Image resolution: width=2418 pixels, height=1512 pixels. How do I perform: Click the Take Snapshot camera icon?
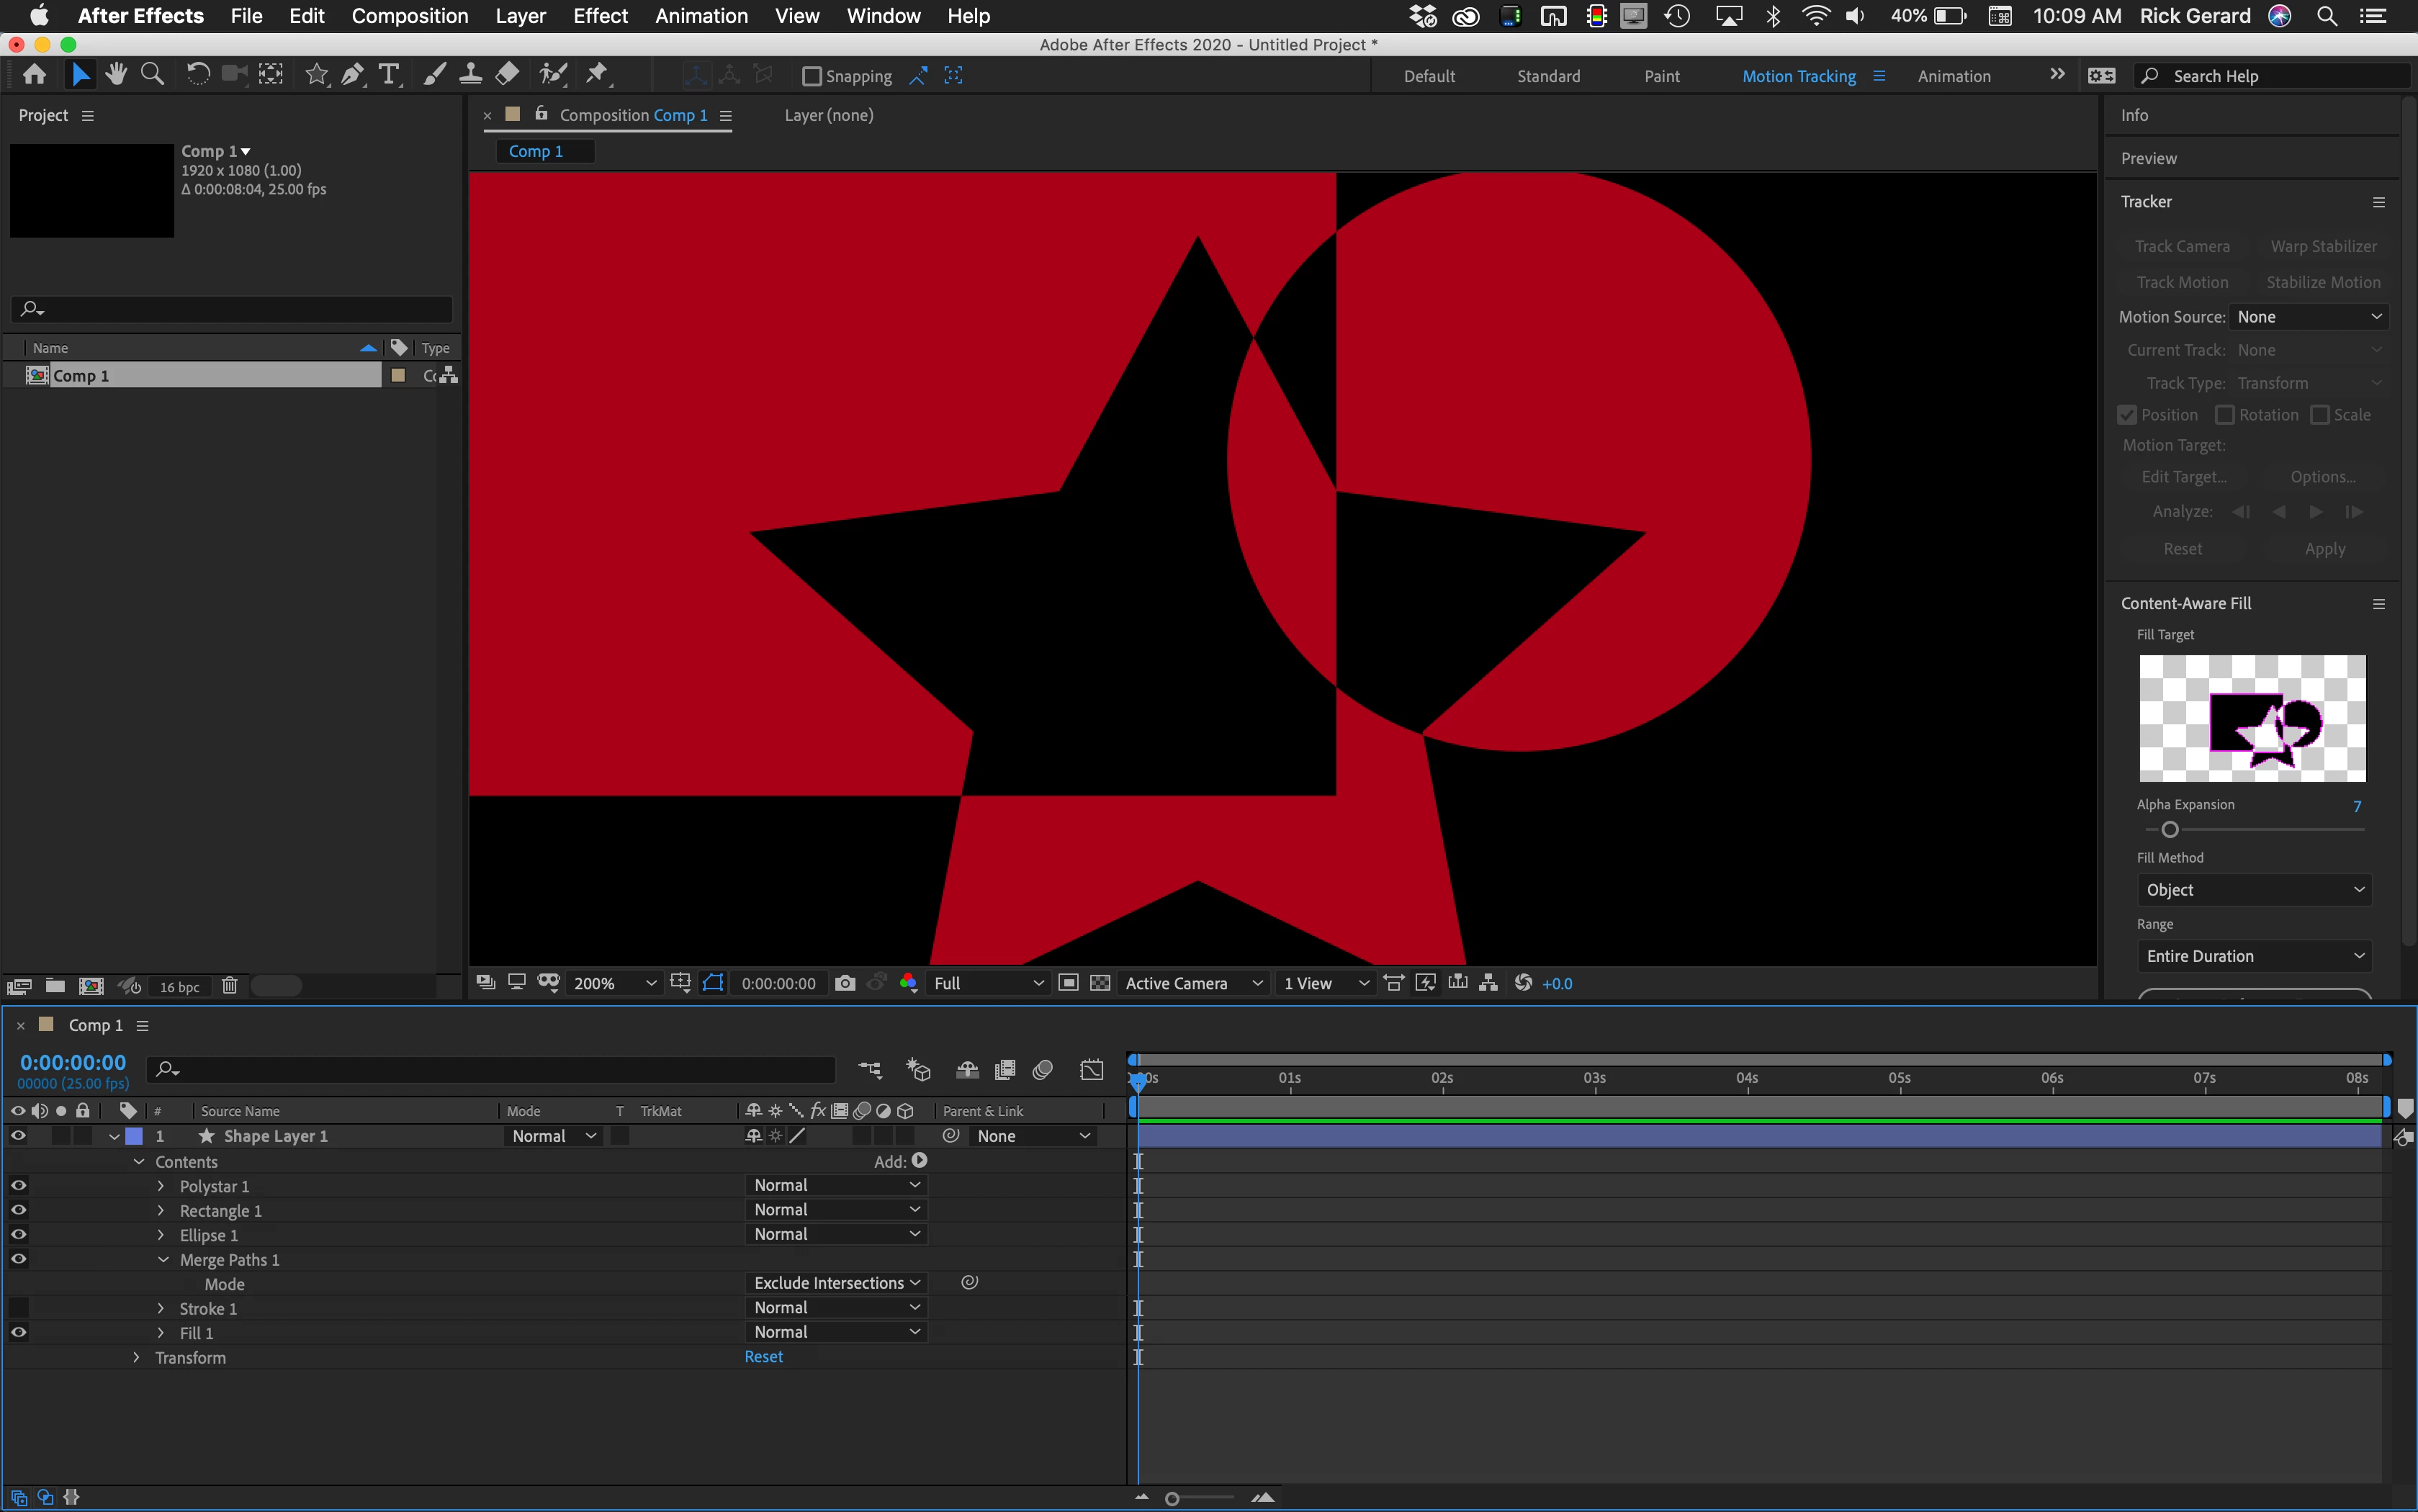tap(845, 983)
